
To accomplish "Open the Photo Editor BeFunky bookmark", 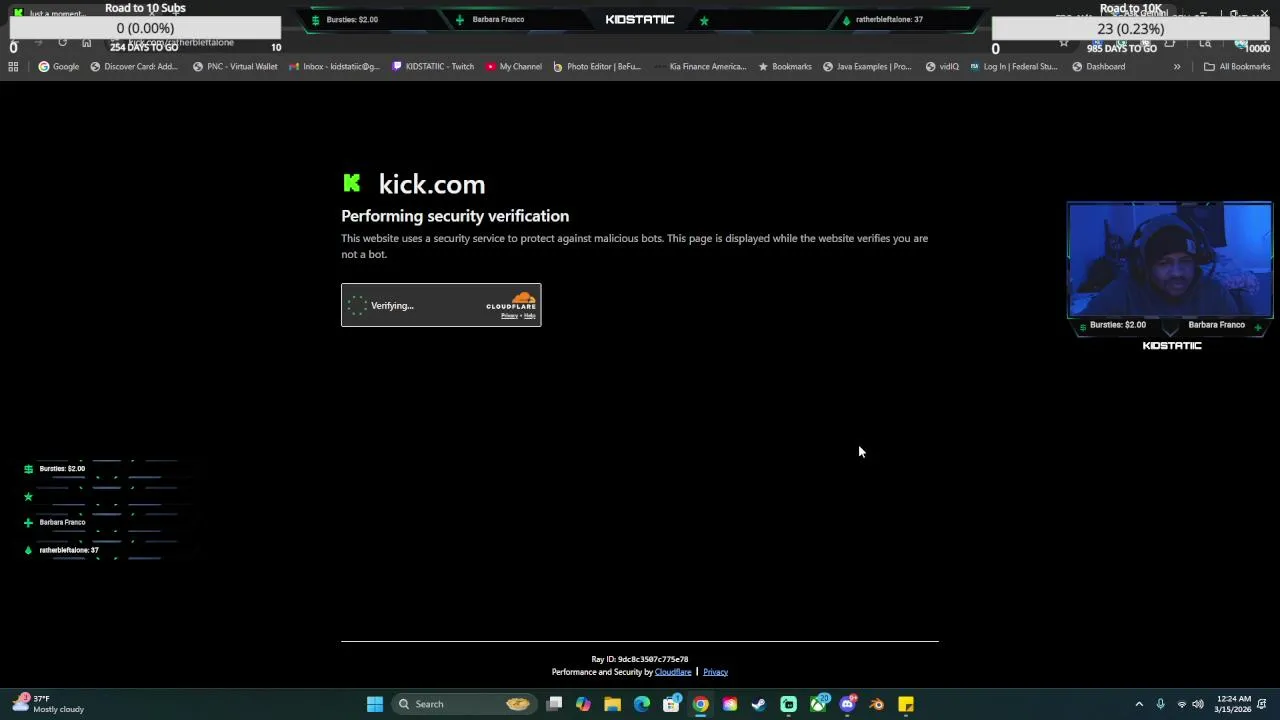I will click(597, 67).
